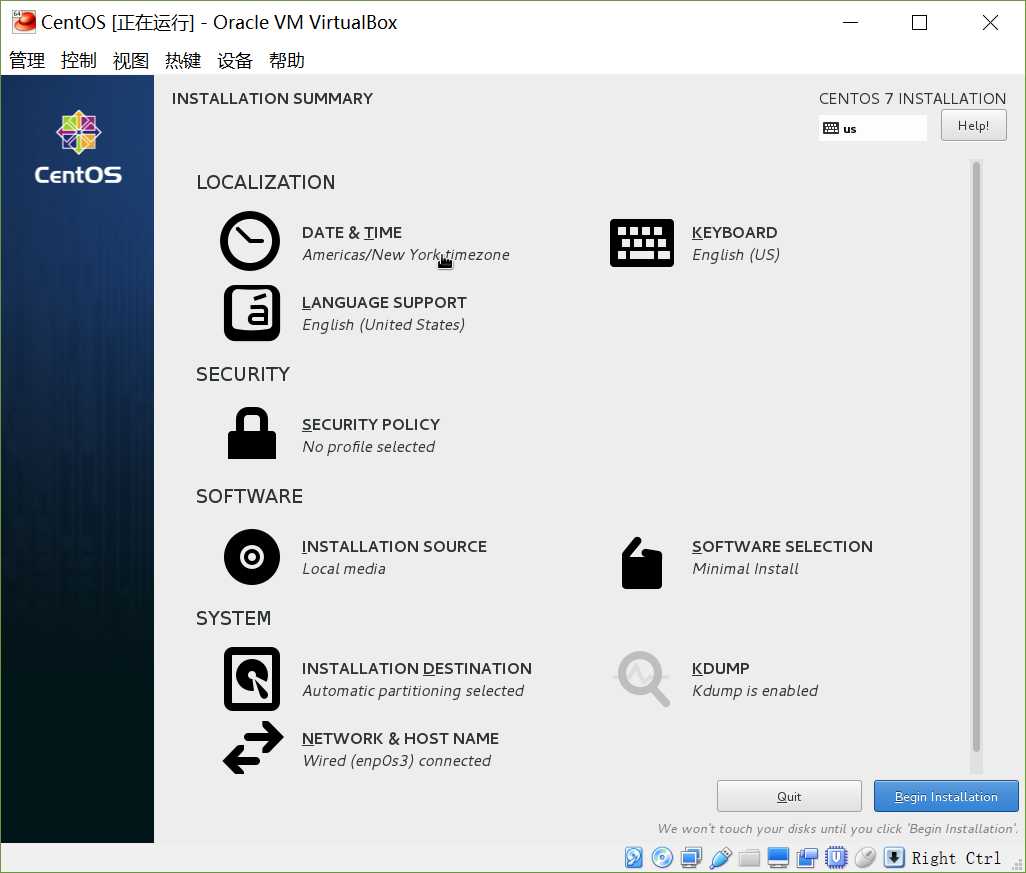Viewport: 1026px width, 873px height.
Task: Click 'English (US)' keyboard text
Action: point(736,255)
